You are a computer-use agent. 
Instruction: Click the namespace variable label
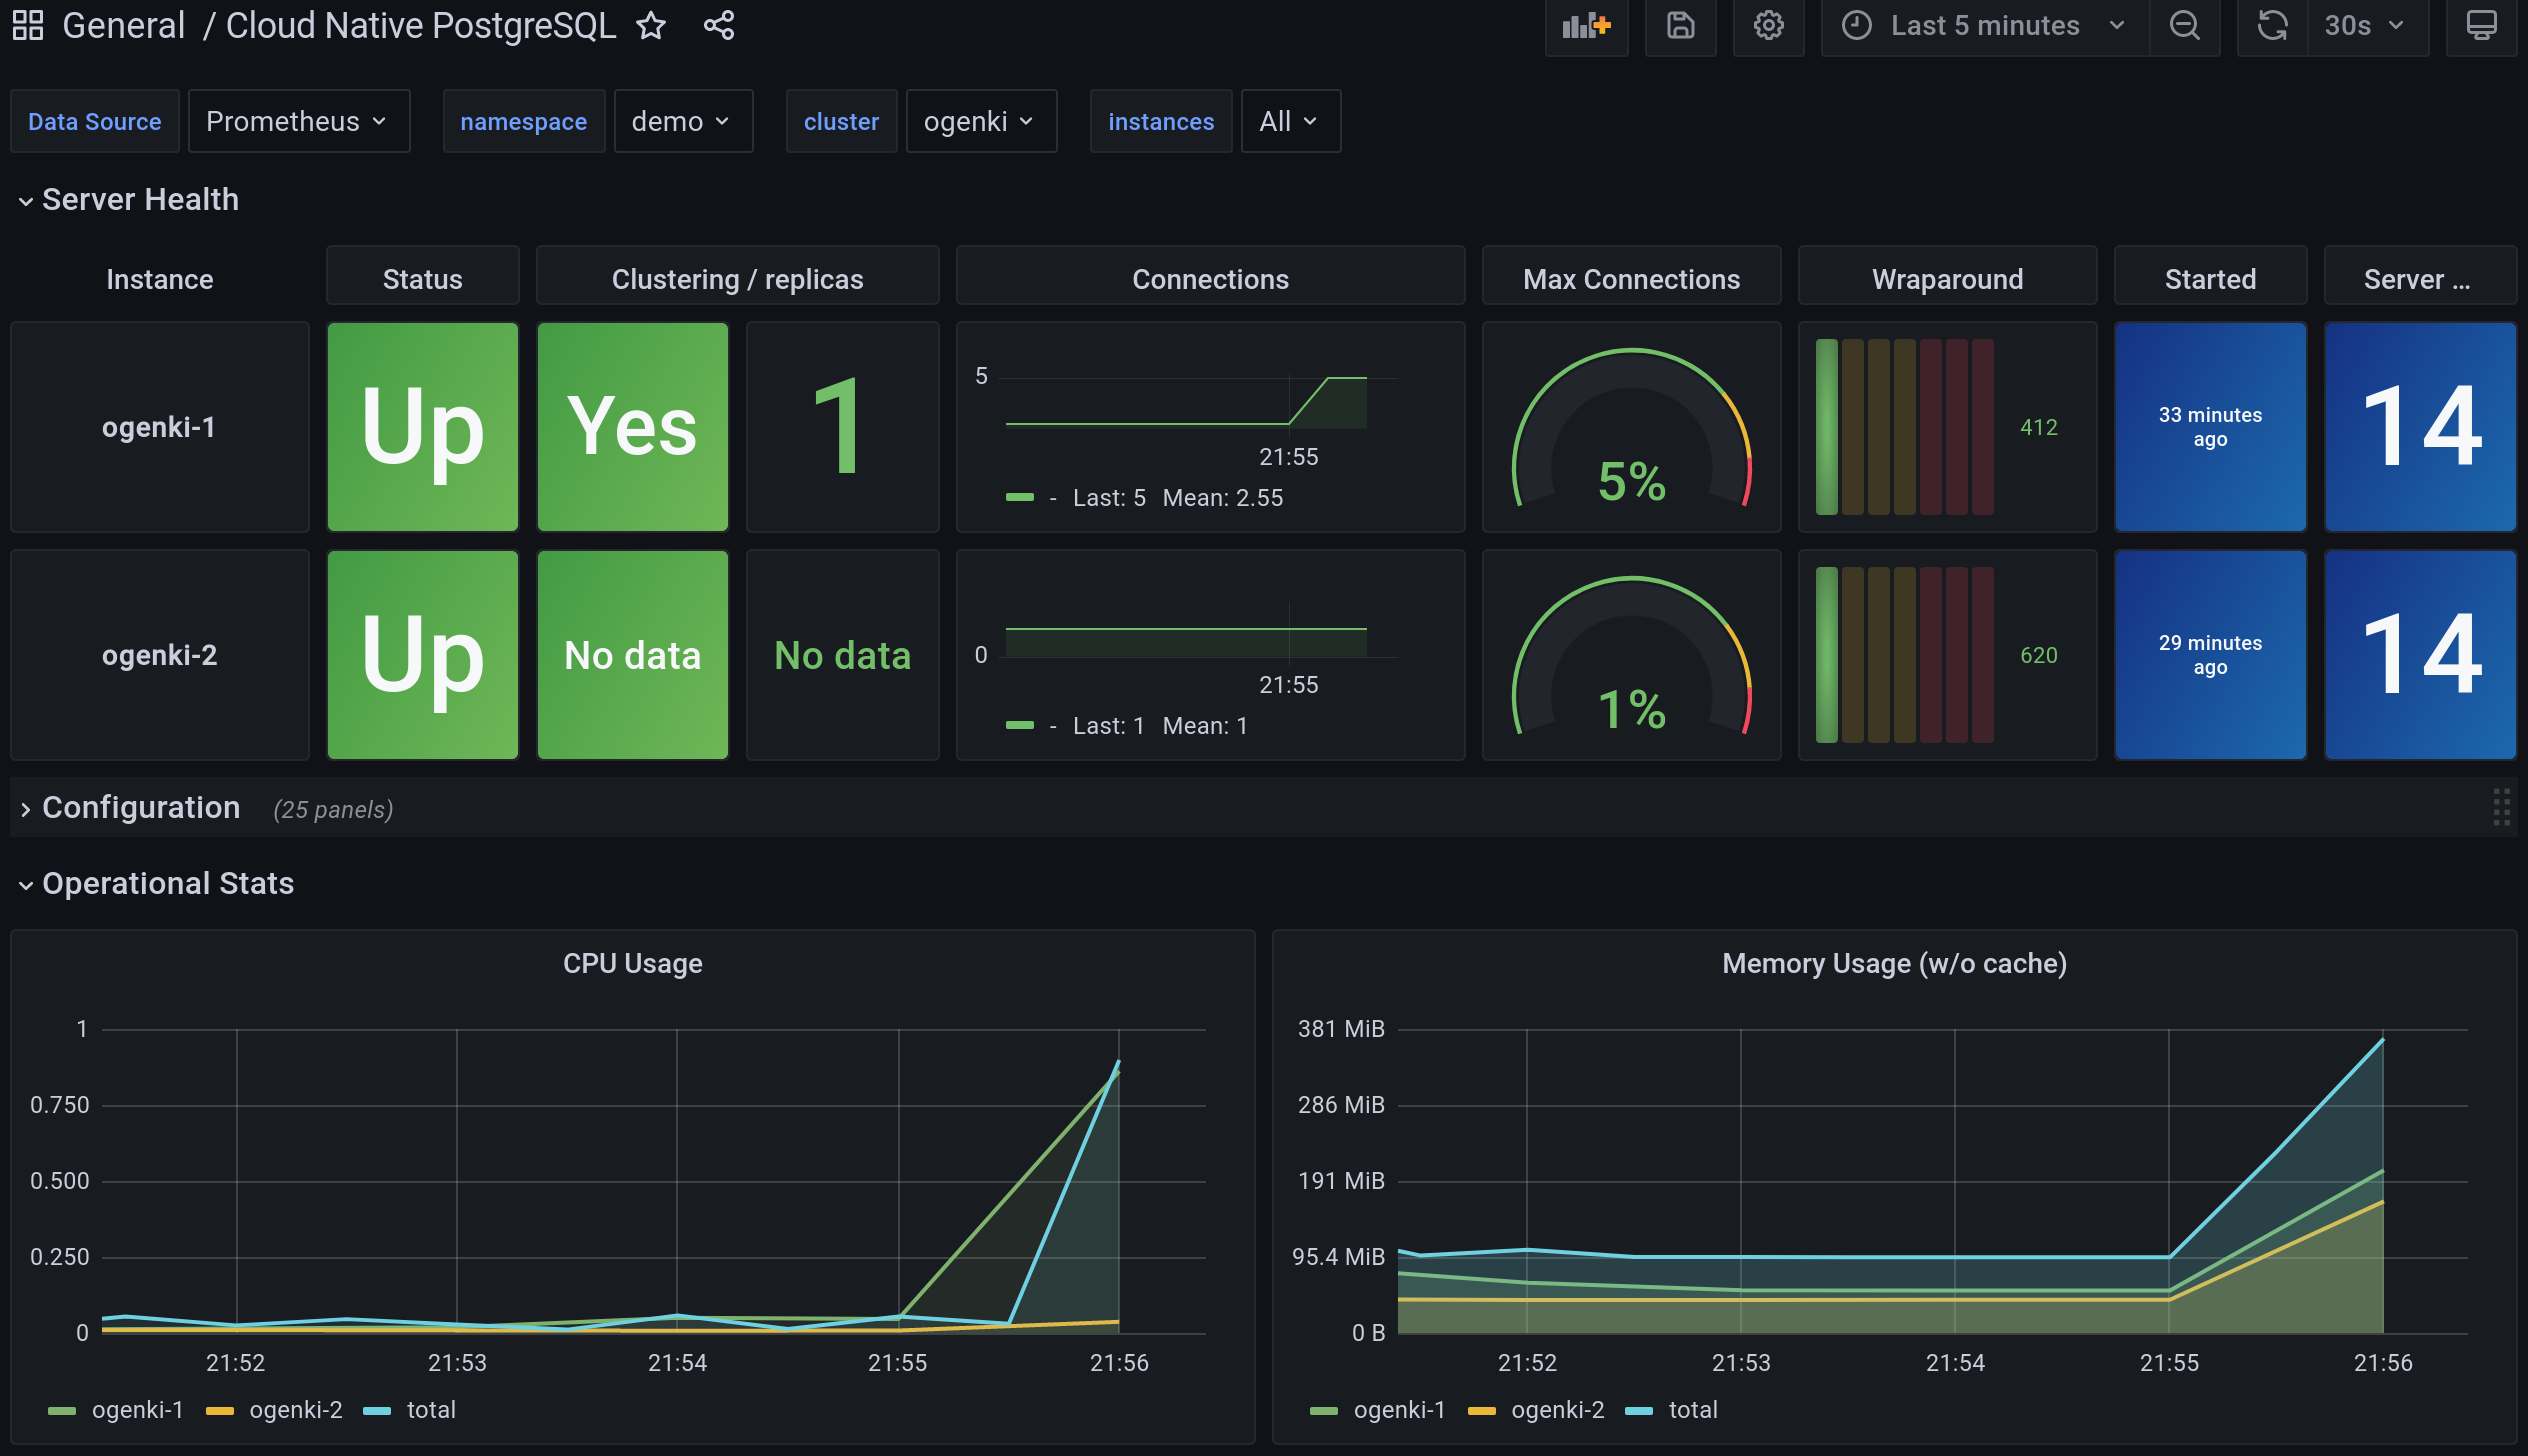[523, 121]
